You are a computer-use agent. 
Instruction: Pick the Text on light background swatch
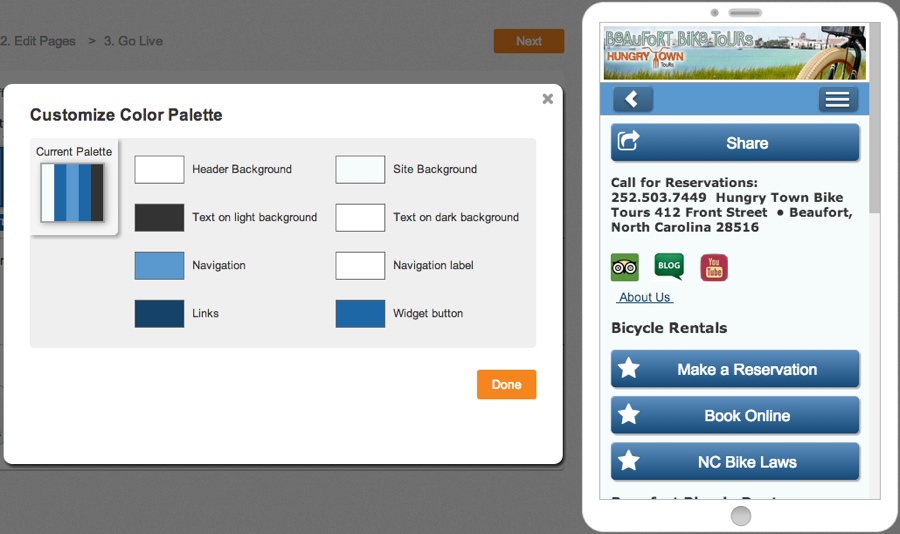tap(160, 218)
